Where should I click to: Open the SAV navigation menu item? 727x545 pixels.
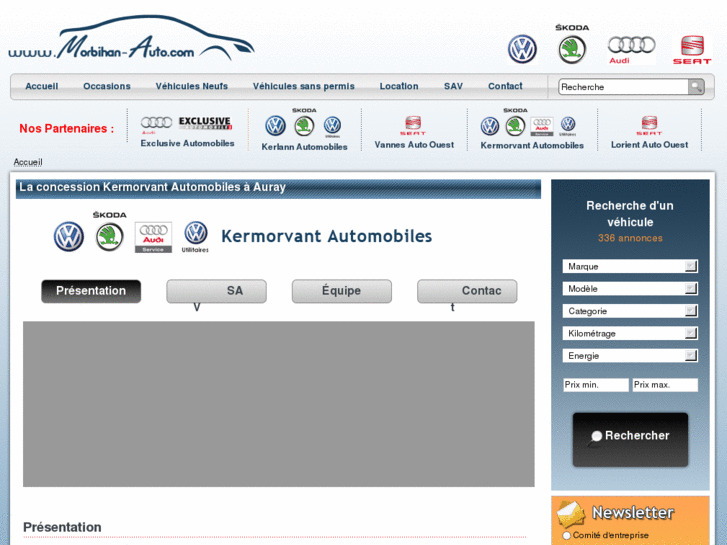(x=453, y=86)
